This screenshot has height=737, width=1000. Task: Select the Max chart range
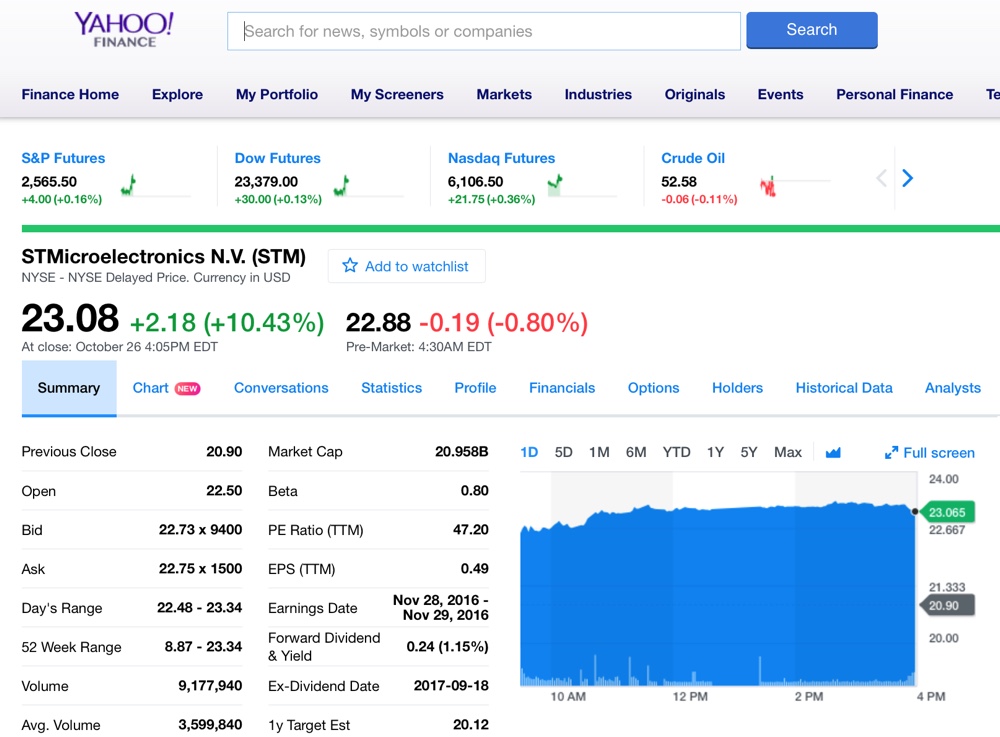788,453
